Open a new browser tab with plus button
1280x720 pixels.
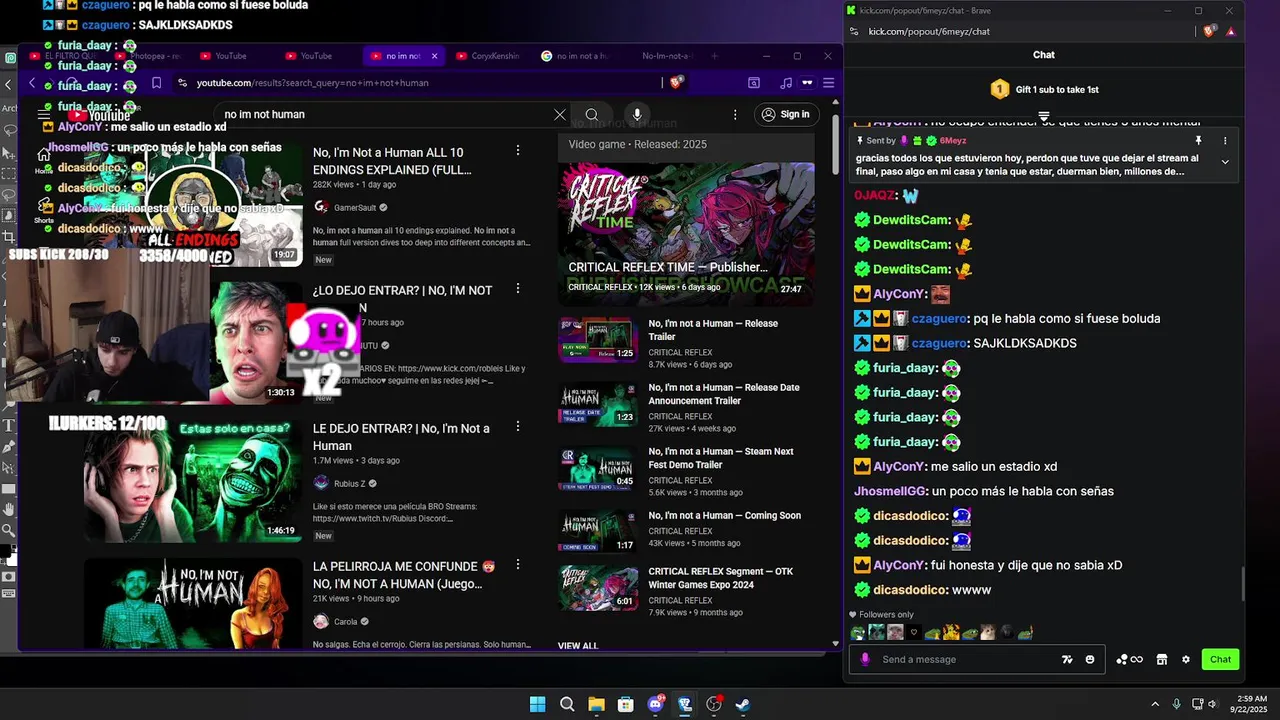(714, 56)
